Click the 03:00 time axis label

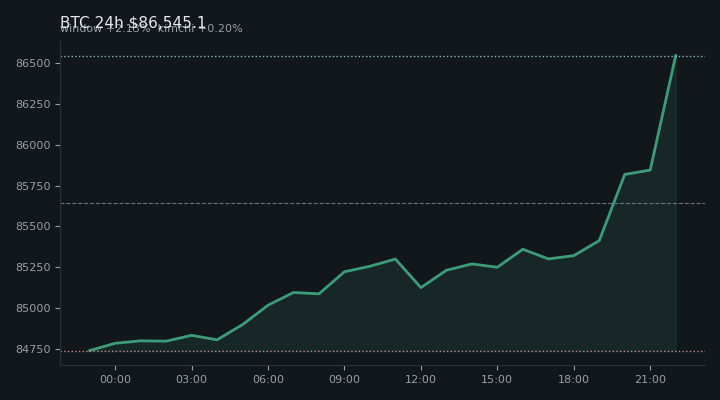point(191,379)
